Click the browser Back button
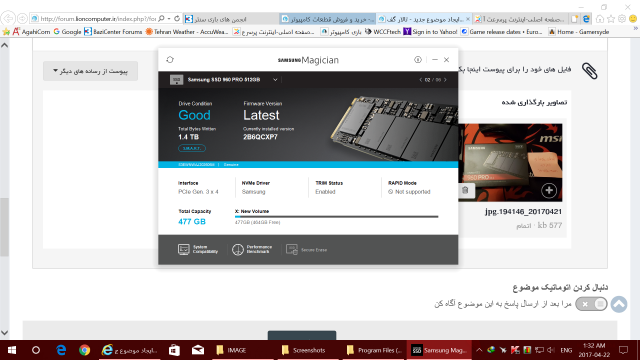Viewport: 640px width, 360px height. (8, 19)
